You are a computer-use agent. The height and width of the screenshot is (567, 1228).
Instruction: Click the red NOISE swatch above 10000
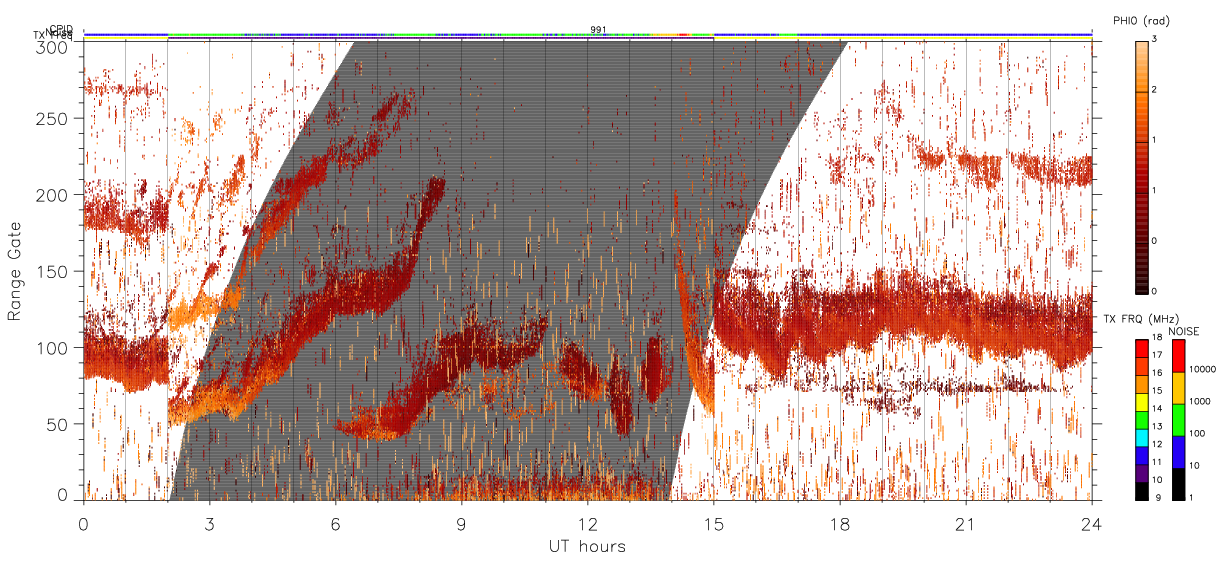pos(1177,355)
